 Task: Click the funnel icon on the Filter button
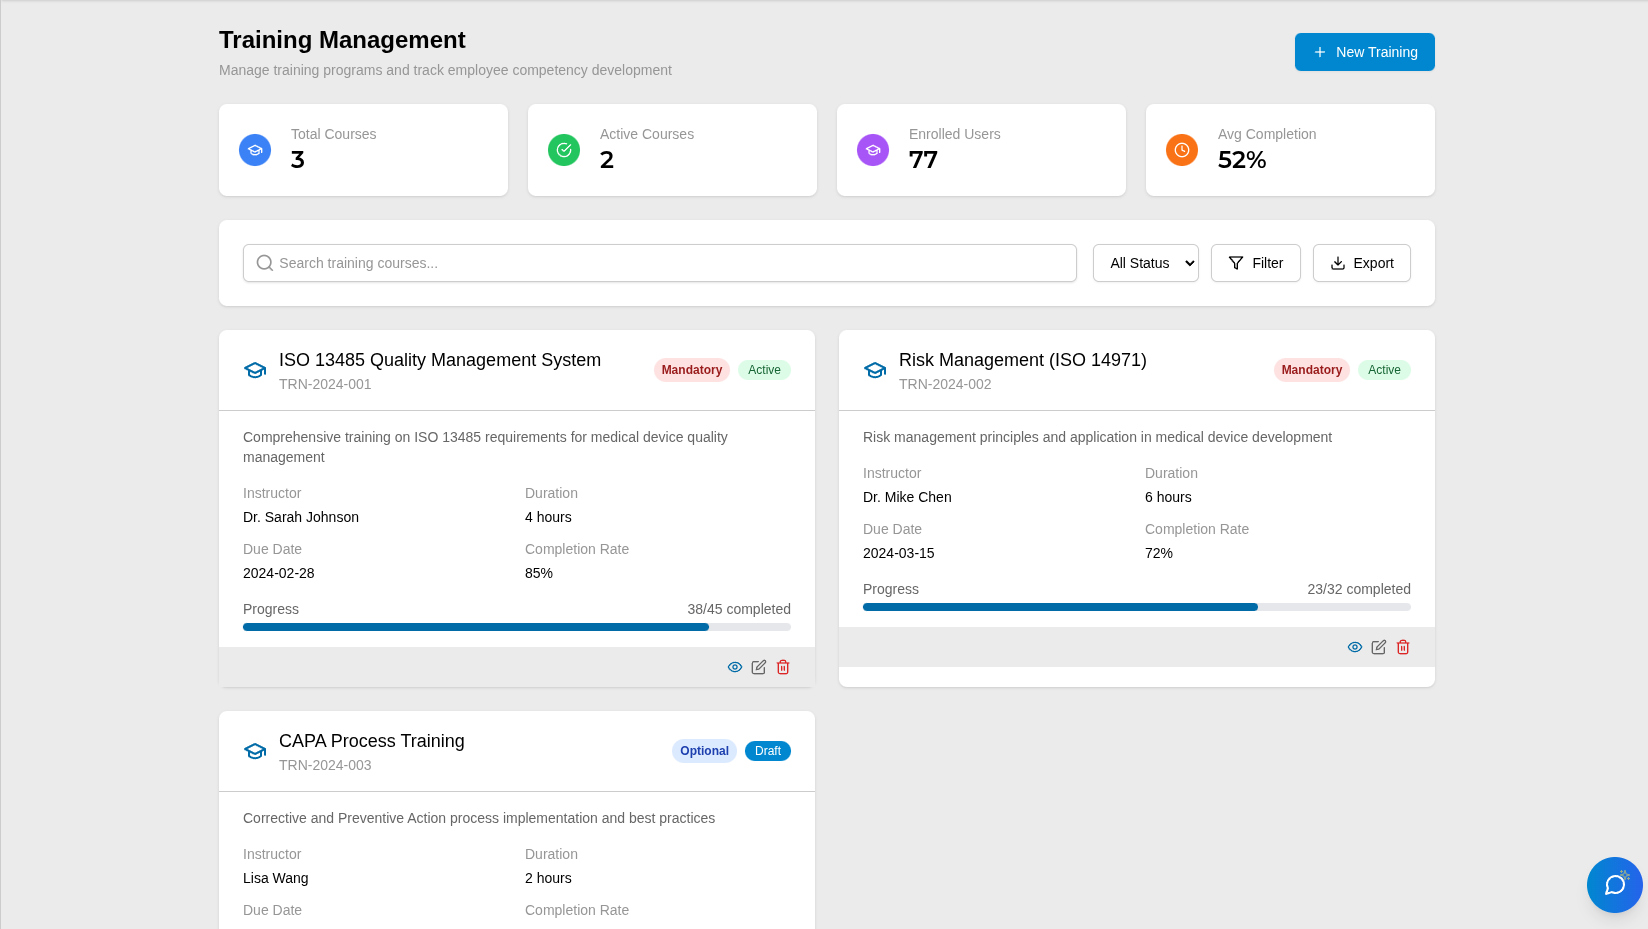(1236, 263)
